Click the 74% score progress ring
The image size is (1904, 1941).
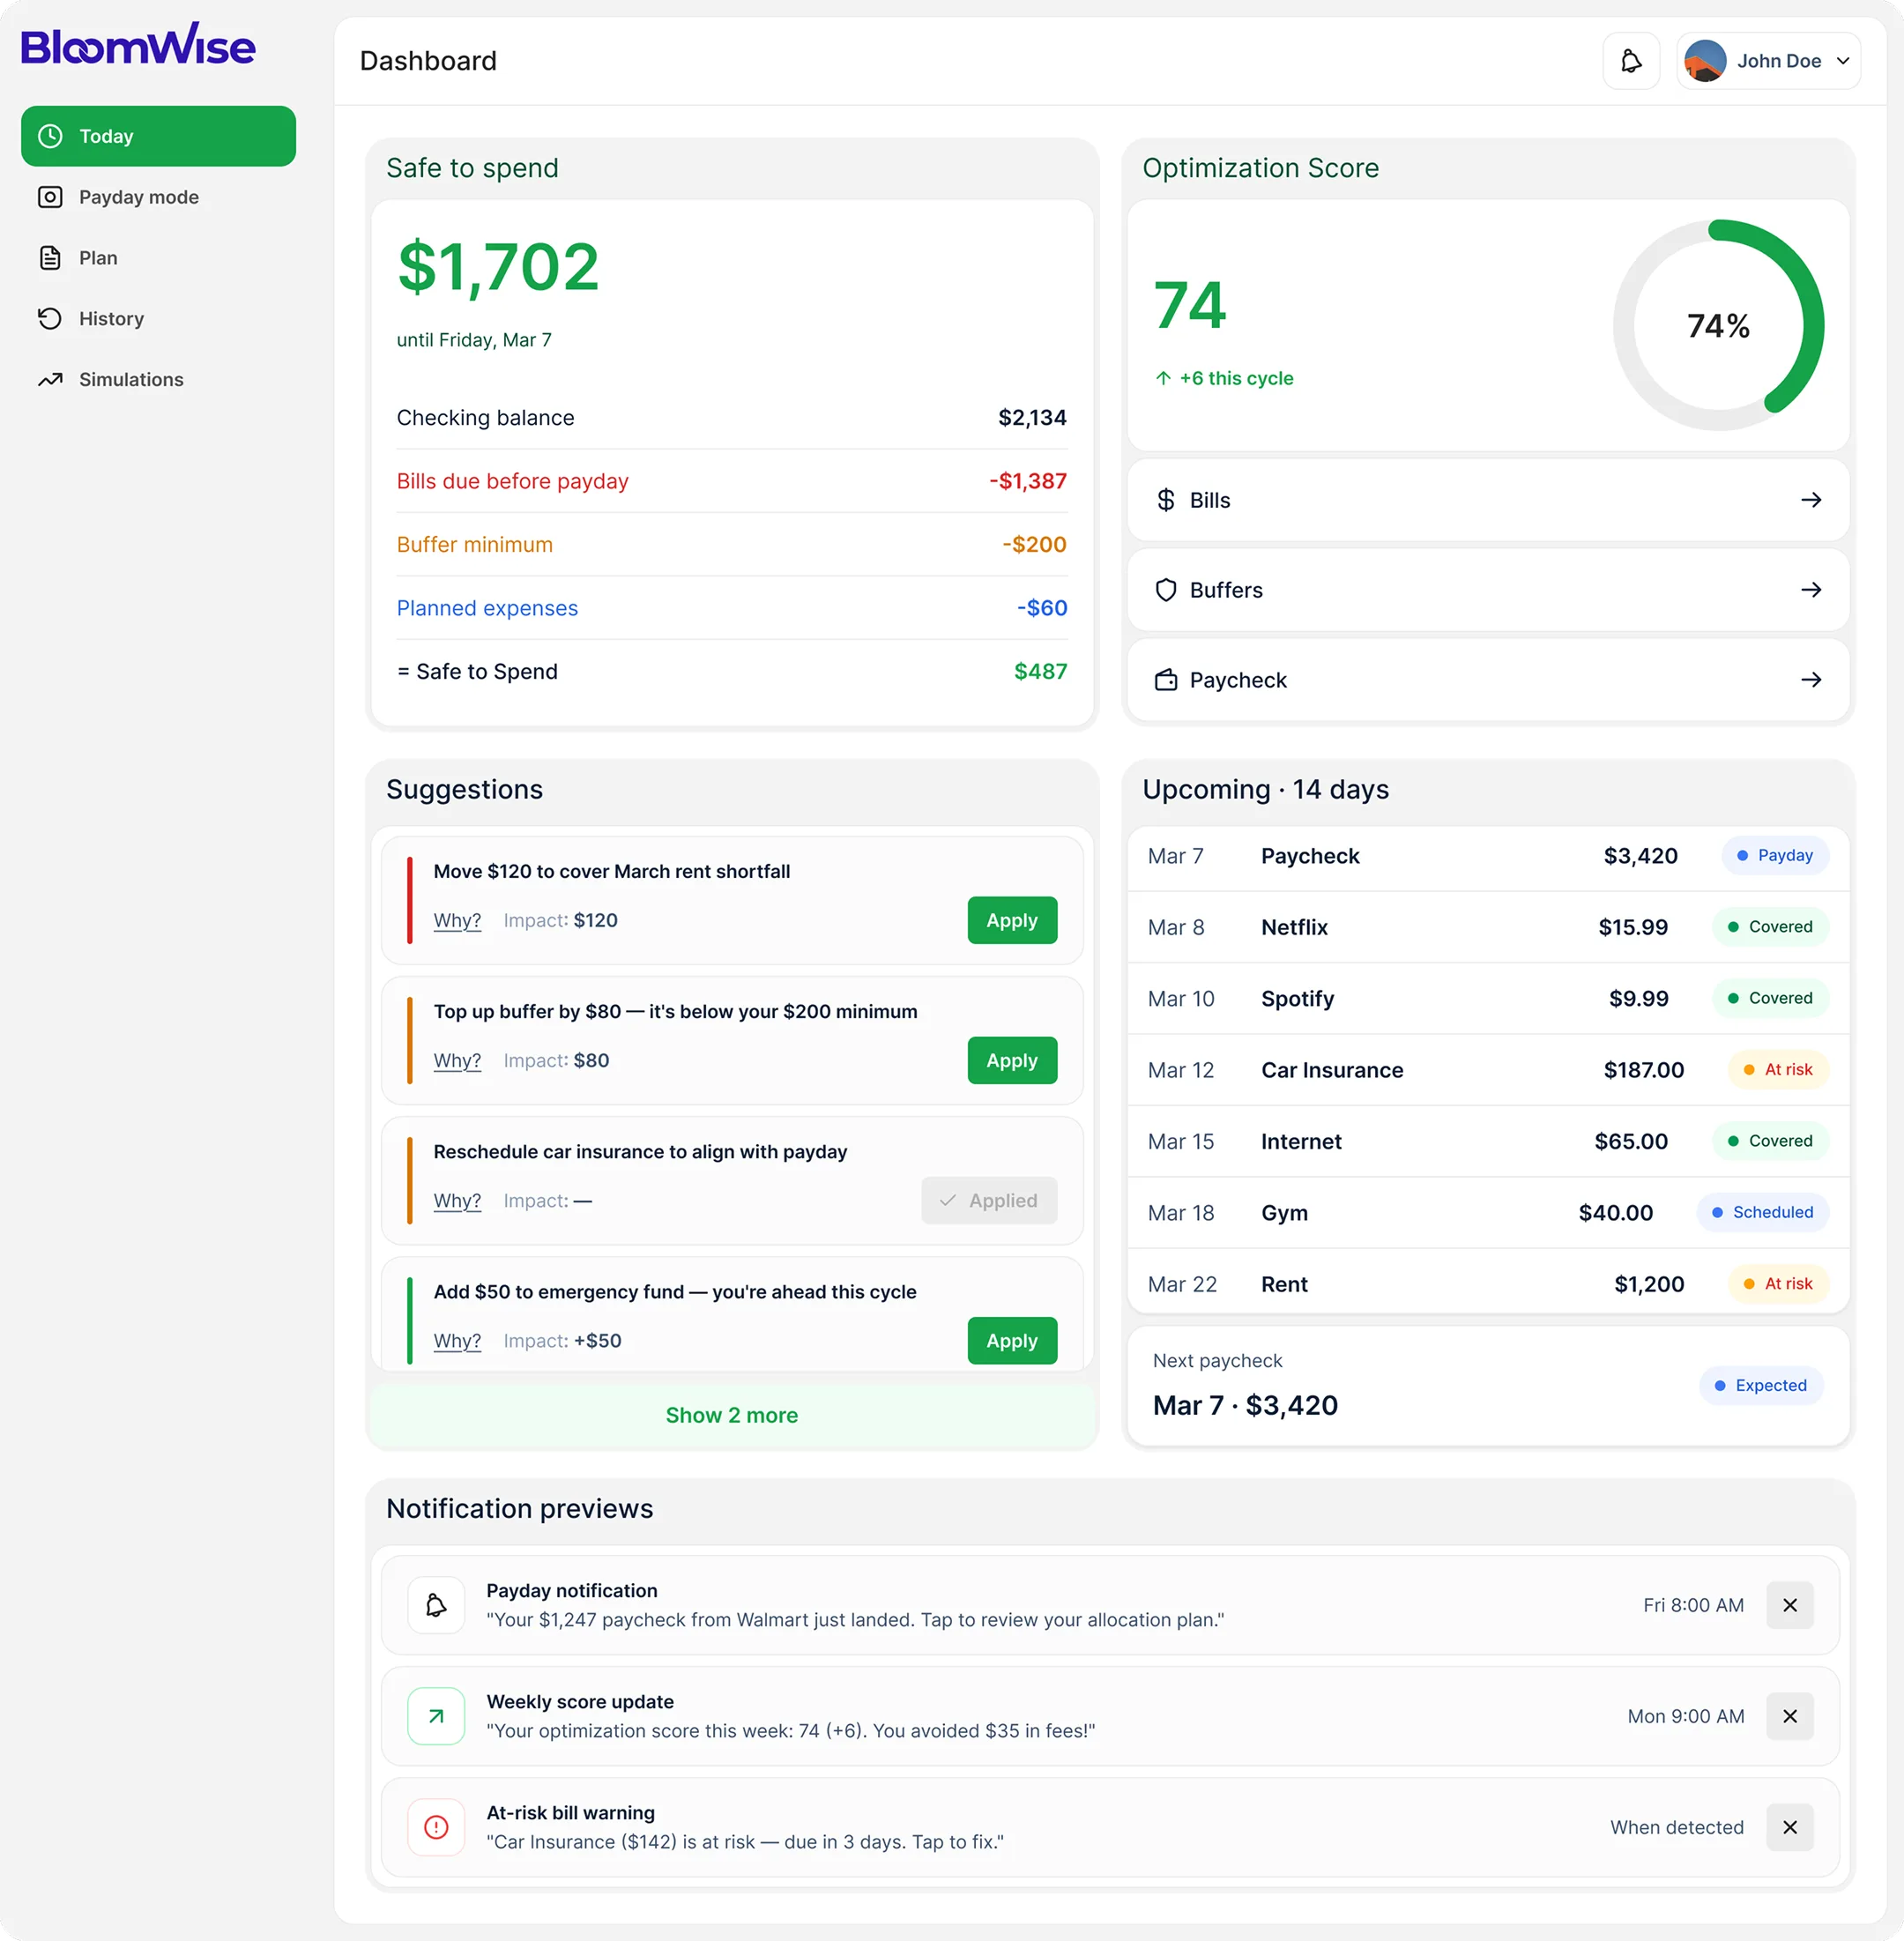[x=1718, y=326]
